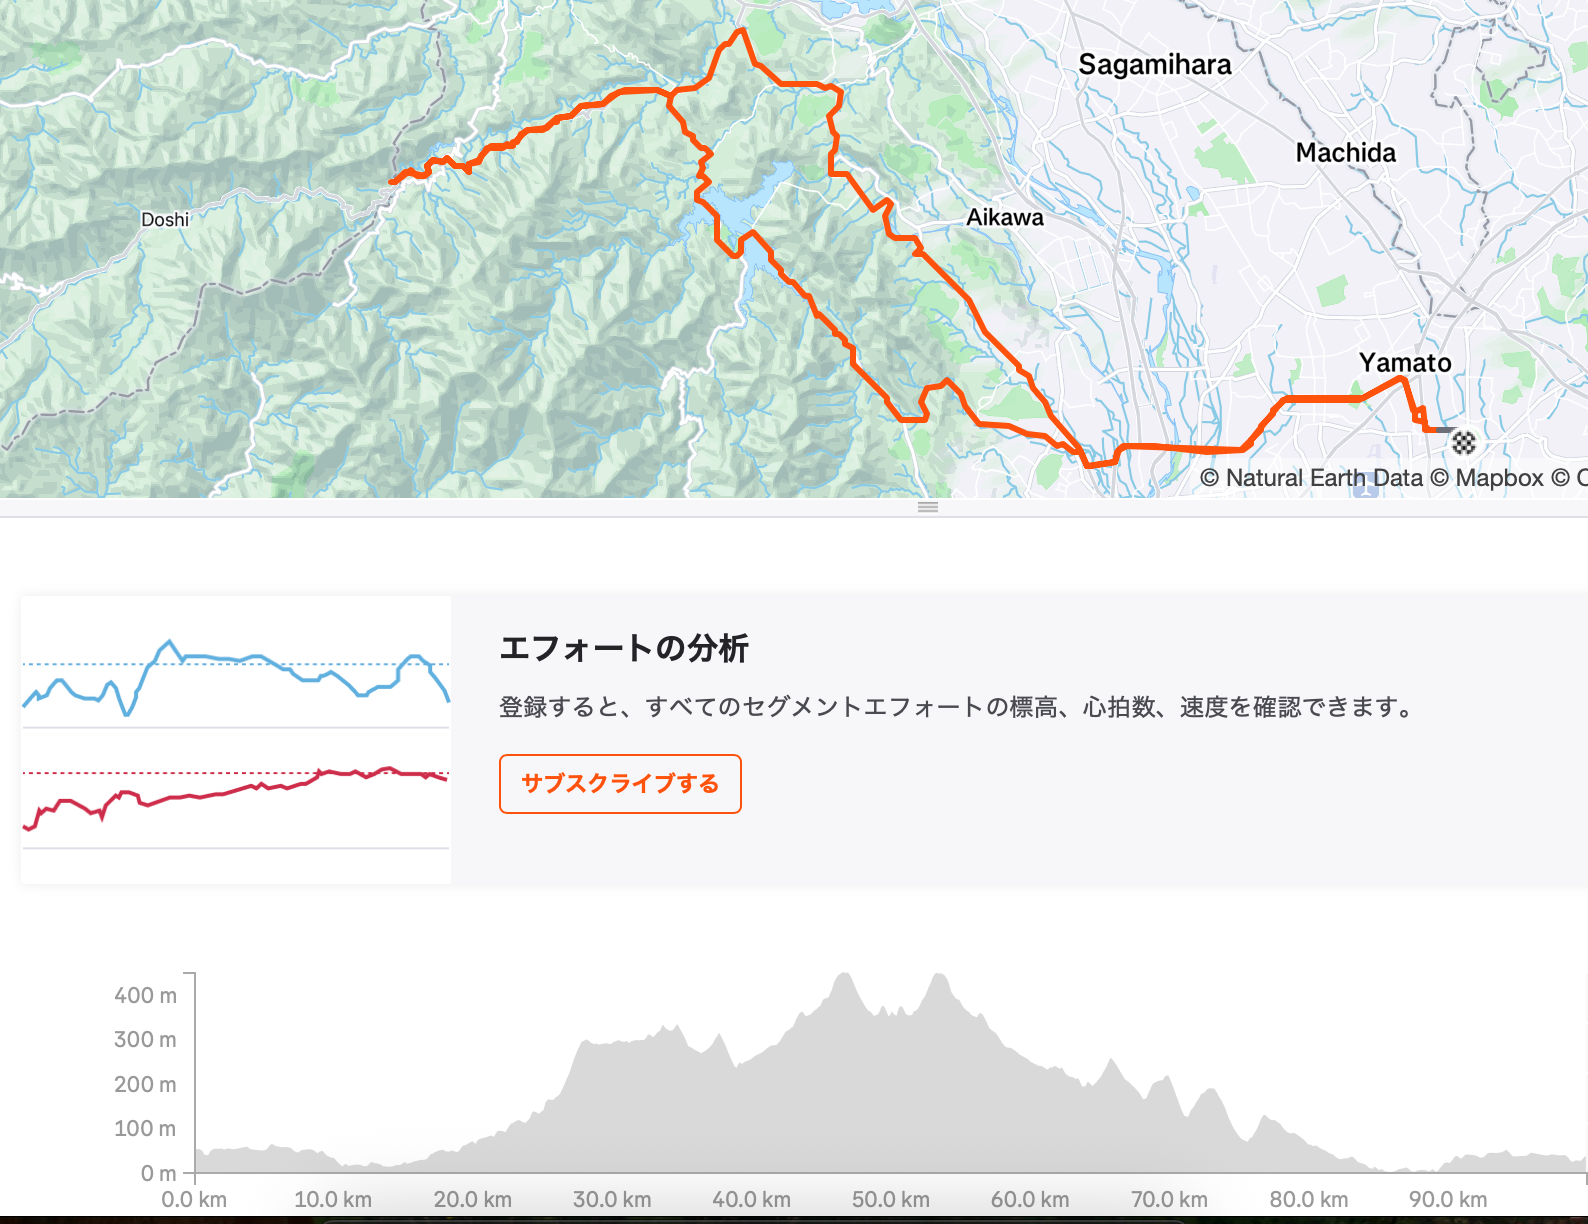
Task: Click the highway shield icon below Yamato
Action: (1366, 490)
